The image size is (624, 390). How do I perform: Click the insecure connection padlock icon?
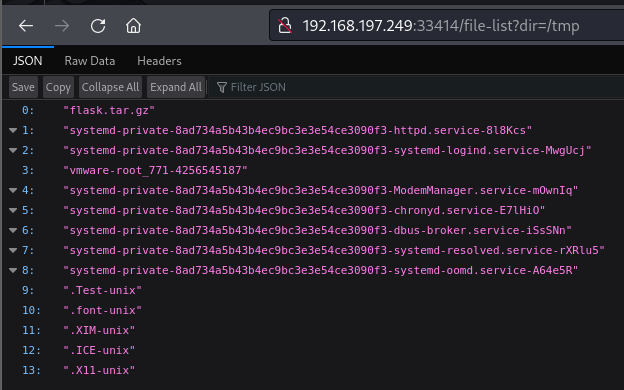click(285, 26)
